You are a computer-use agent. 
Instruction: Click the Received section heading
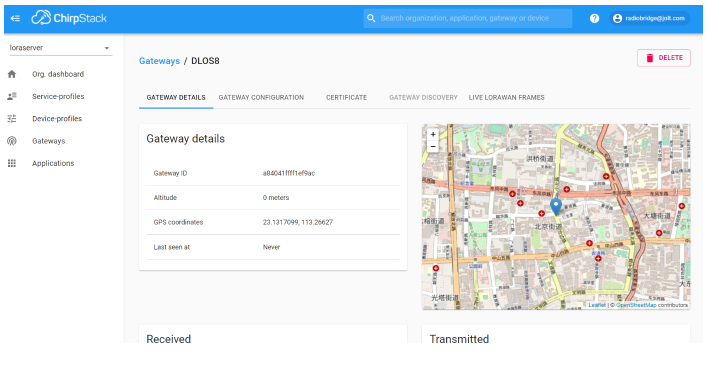click(x=168, y=339)
